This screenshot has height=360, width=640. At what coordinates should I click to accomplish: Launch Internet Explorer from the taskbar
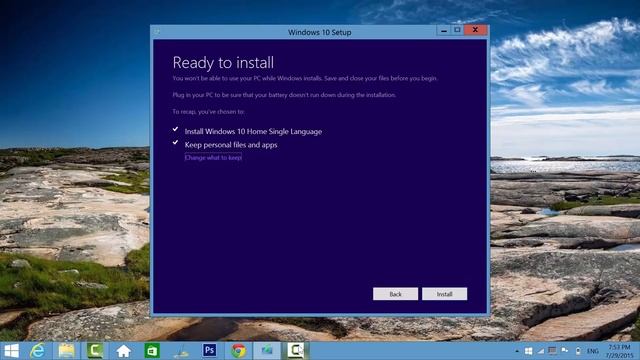point(38,351)
